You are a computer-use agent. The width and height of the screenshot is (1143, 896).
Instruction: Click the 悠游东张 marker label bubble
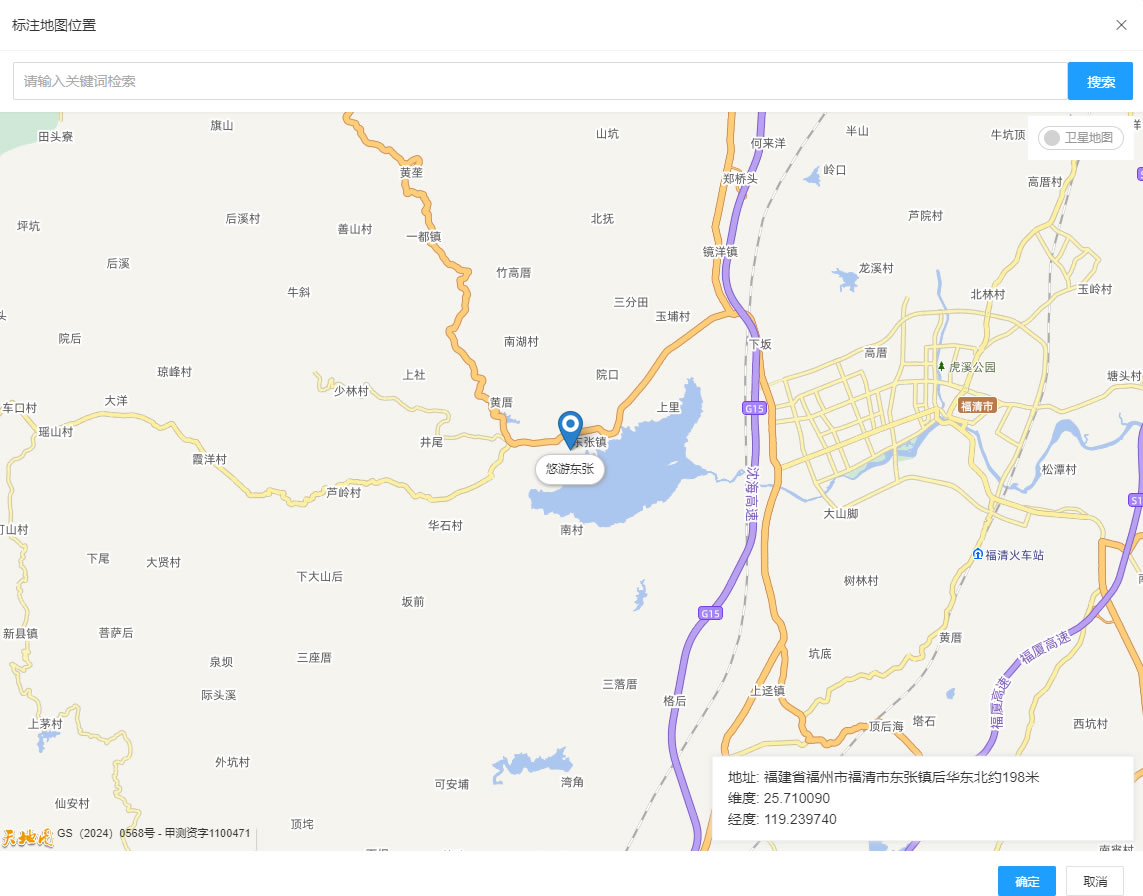tap(570, 468)
